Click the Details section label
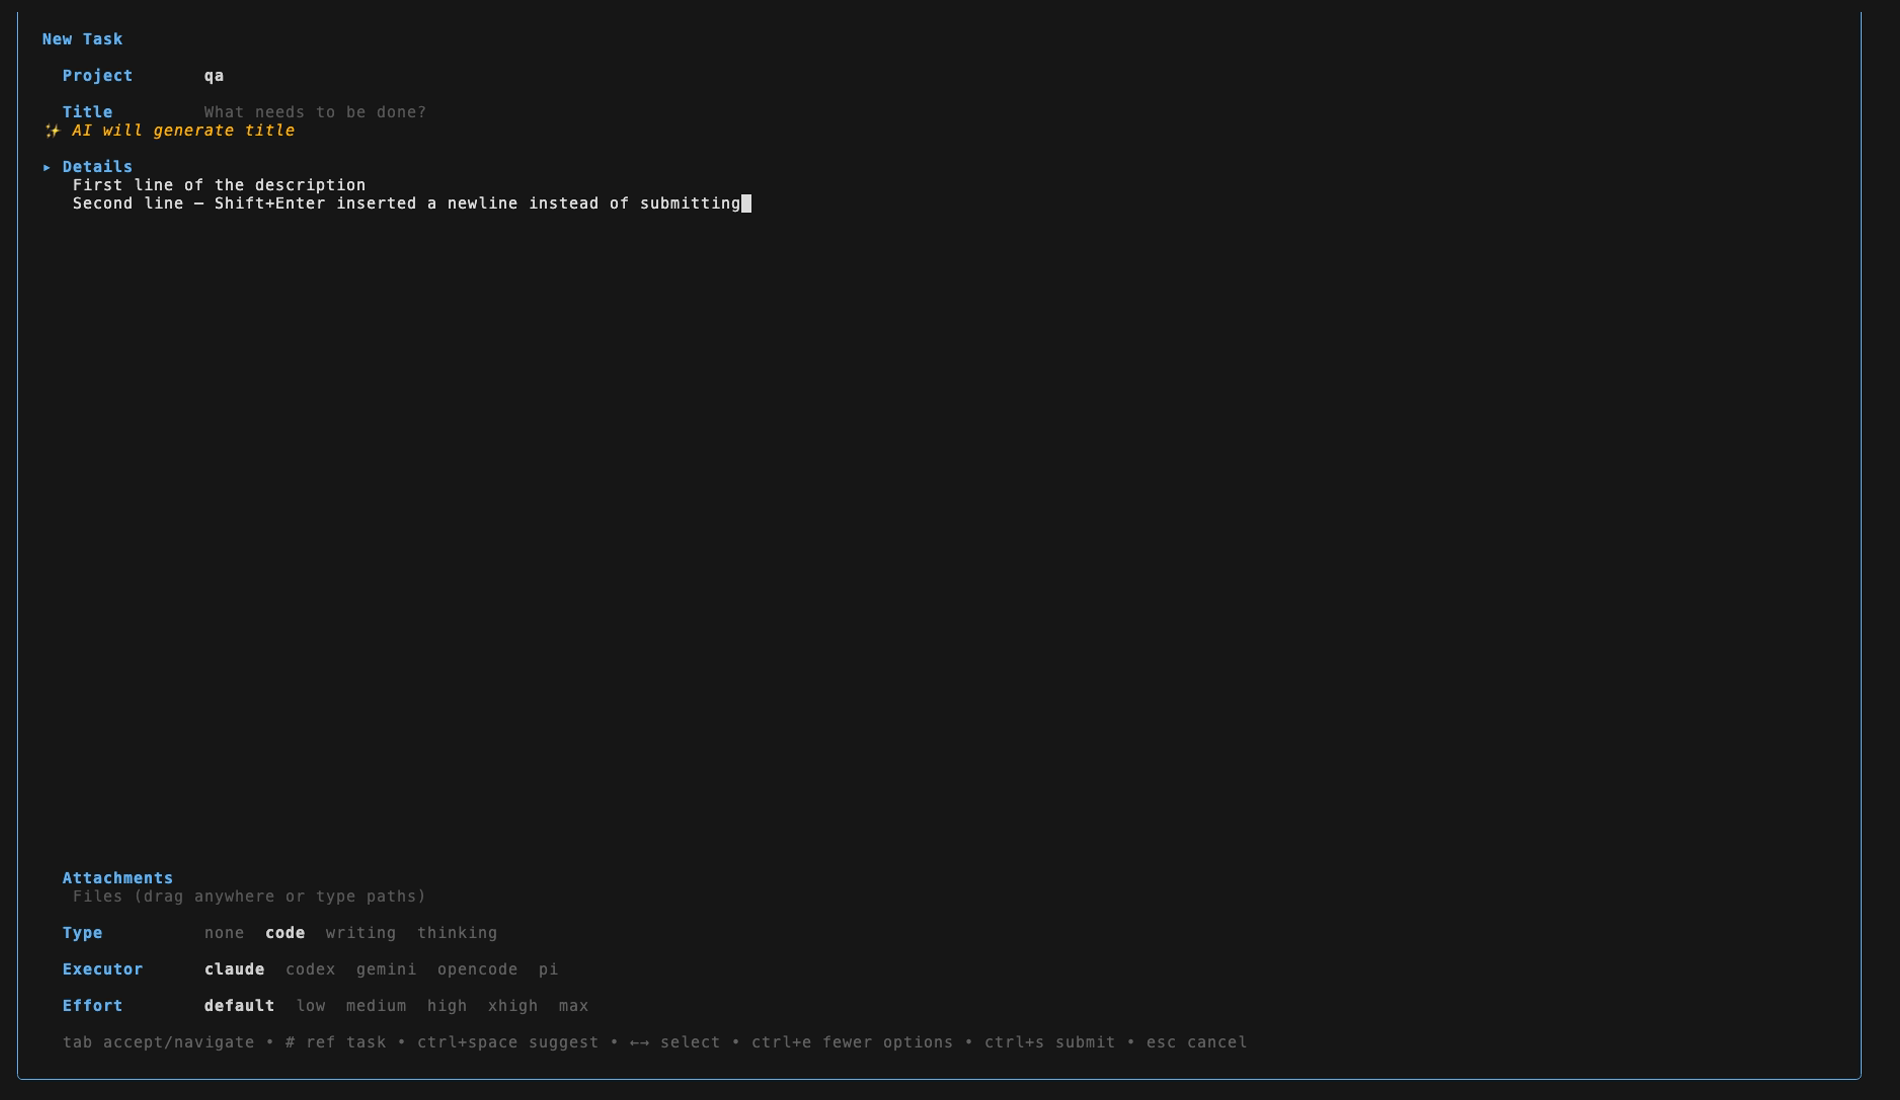The width and height of the screenshot is (1900, 1100). (x=97, y=167)
